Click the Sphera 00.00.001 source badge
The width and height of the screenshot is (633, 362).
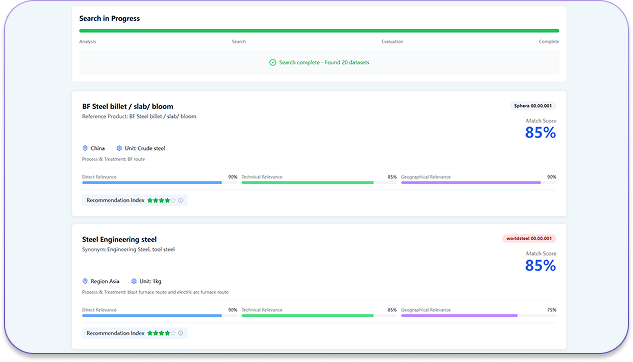click(x=533, y=106)
